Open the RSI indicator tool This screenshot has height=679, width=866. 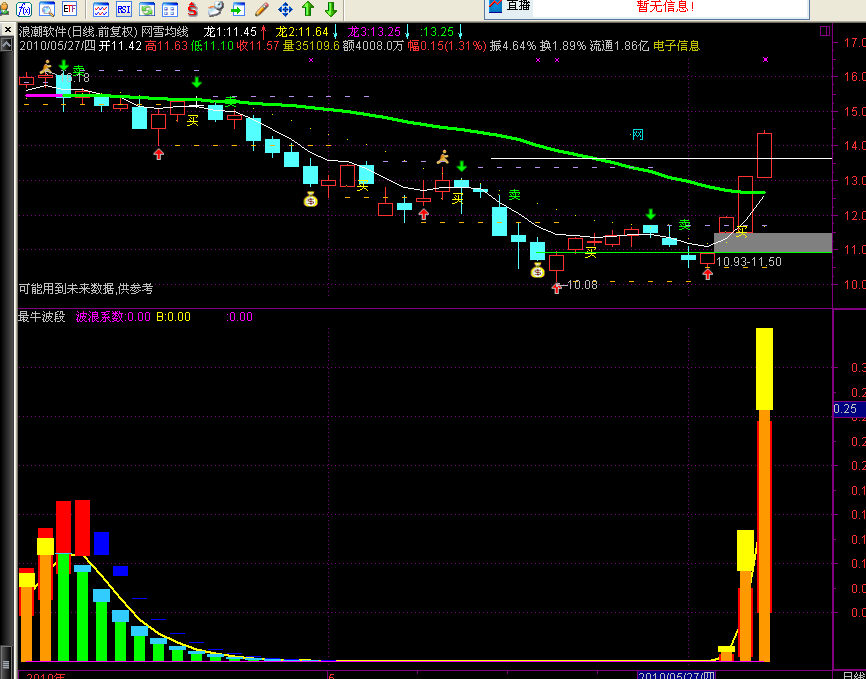tap(124, 9)
